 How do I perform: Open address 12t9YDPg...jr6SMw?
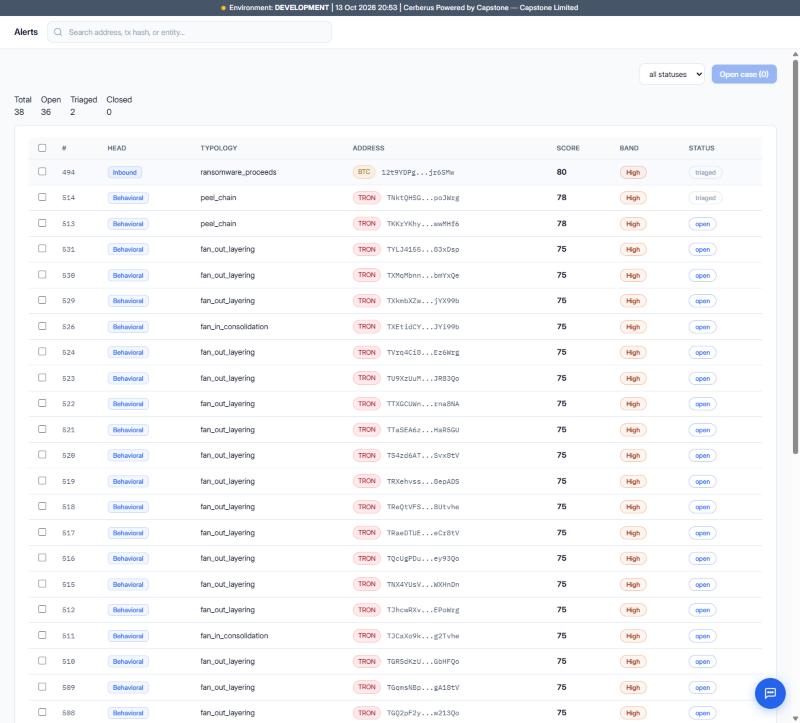[418, 172]
